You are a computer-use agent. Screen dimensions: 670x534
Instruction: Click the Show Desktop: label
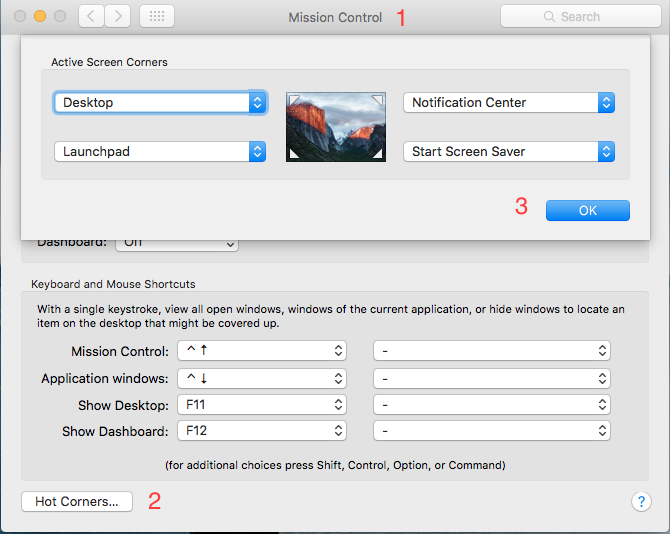pos(123,405)
